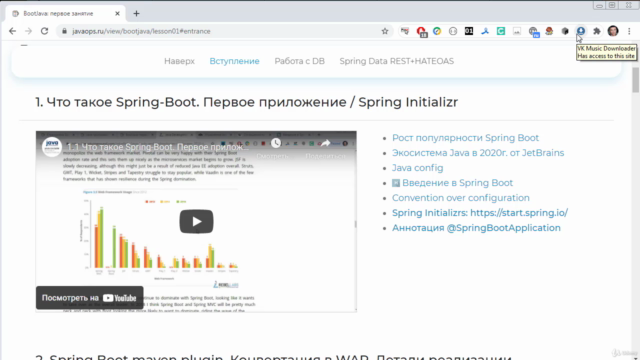Viewport: 640px width, 360px height.
Task: Jump to Spring Data REST+HATEOAS section
Action: (x=396, y=61)
